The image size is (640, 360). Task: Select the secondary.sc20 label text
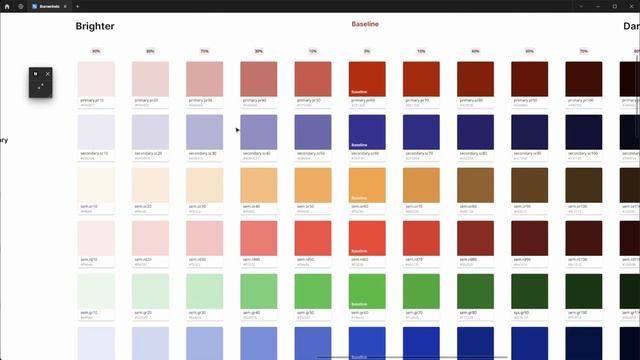pos(148,153)
